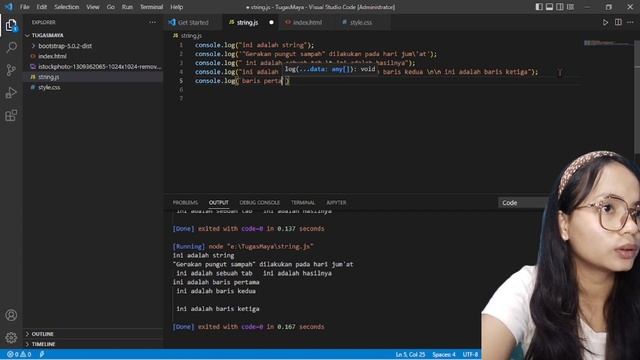The width and height of the screenshot is (640, 360).
Task: Toggle primary side bar layout icon
Action: click(539, 7)
